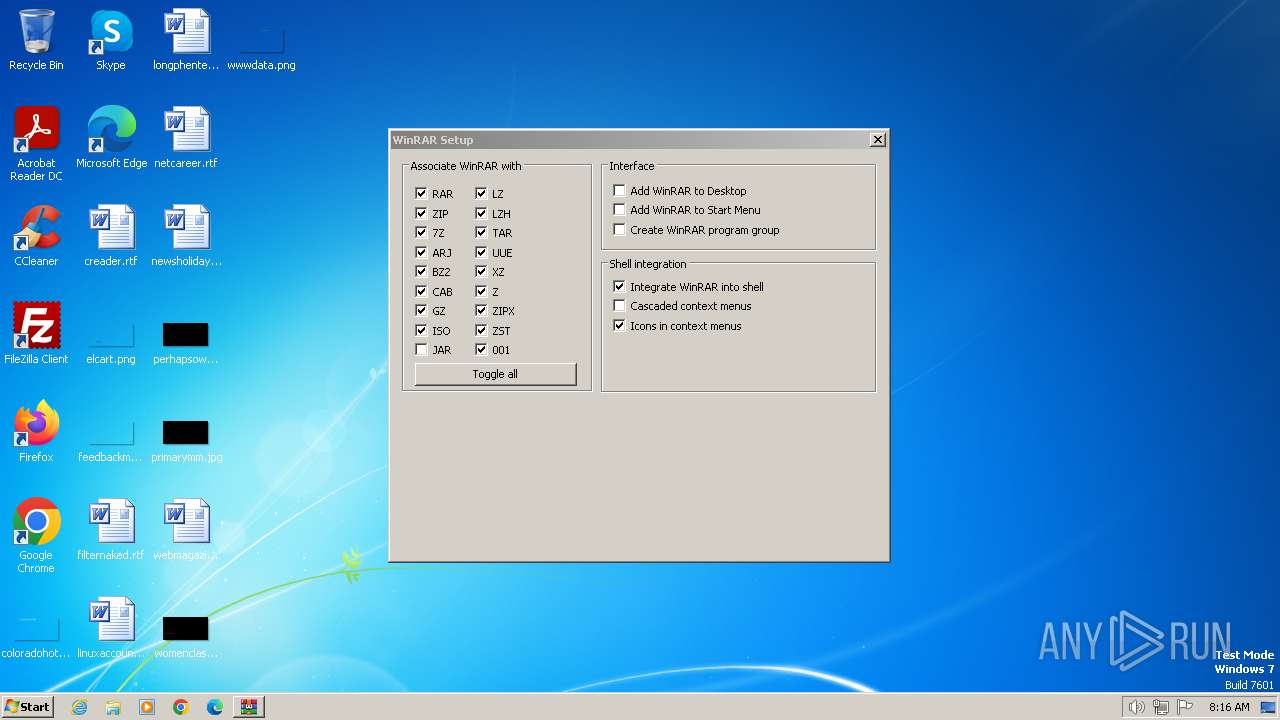The image size is (1280, 720).
Task: Select the linuxaccoun document icon
Action: [111, 628]
